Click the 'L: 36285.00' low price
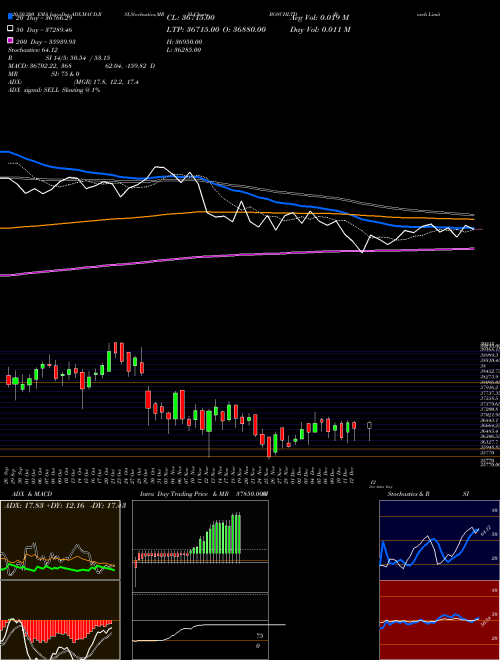 coord(184,50)
